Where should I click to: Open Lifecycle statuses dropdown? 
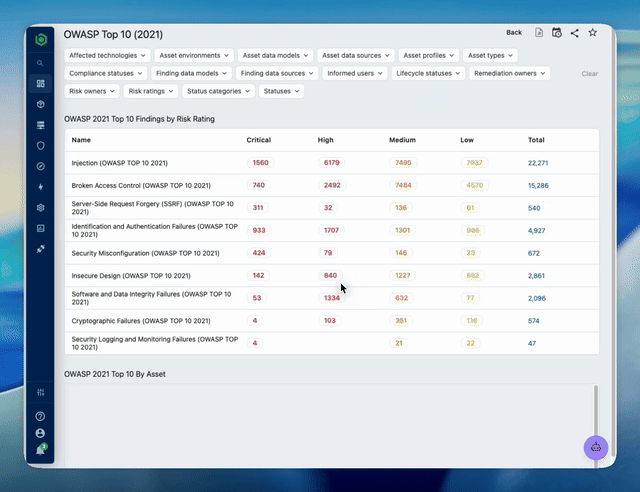point(428,73)
